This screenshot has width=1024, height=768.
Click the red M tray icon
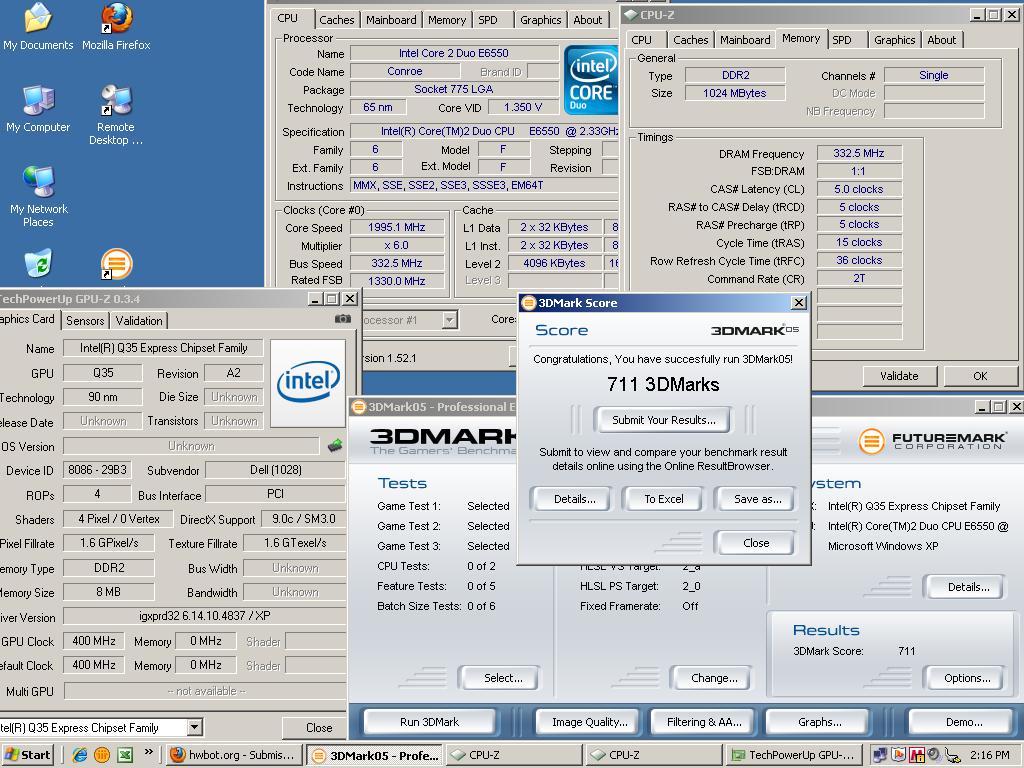point(916,755)
